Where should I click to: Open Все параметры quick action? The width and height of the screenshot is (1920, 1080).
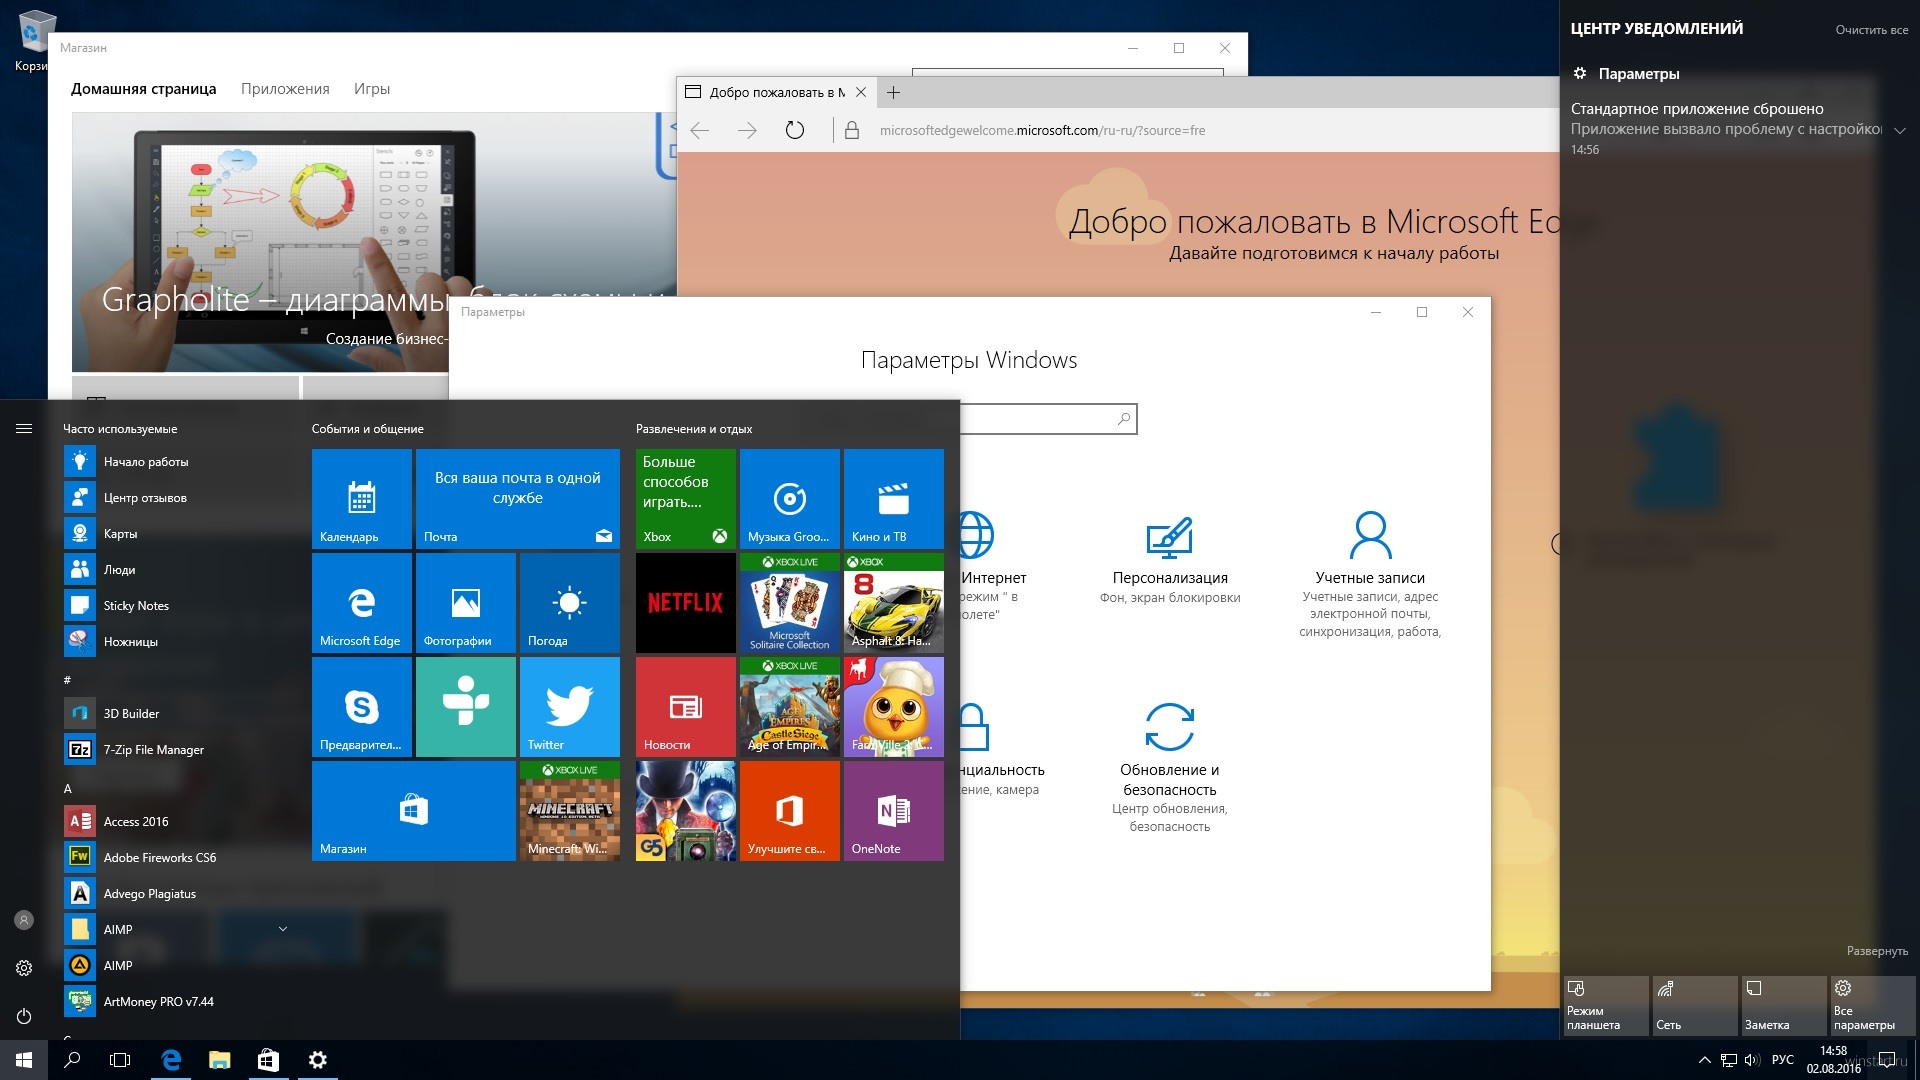tap(1873, 1005)
